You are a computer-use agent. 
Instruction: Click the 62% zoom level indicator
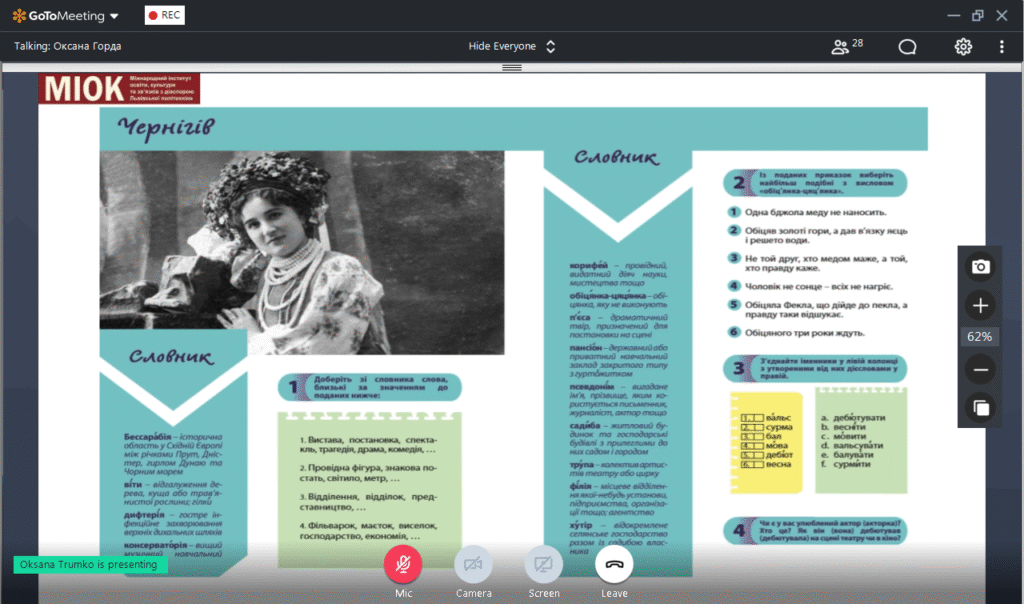point(981,337)
